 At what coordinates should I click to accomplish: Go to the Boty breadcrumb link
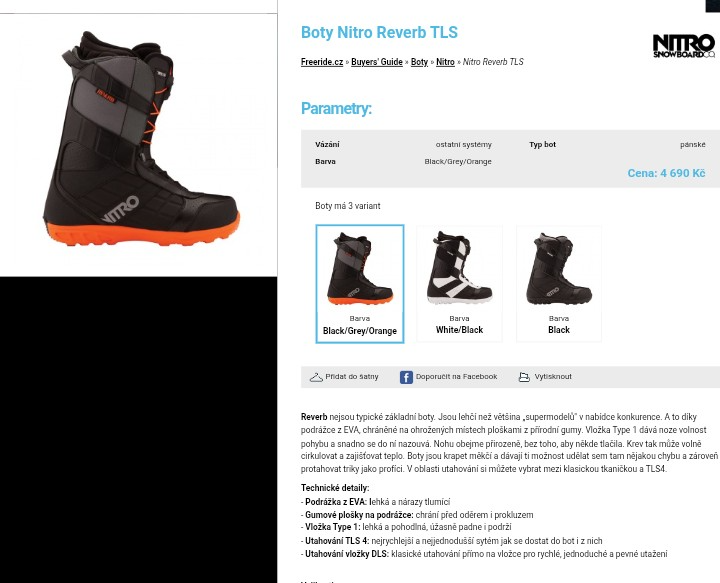point(419,62)
